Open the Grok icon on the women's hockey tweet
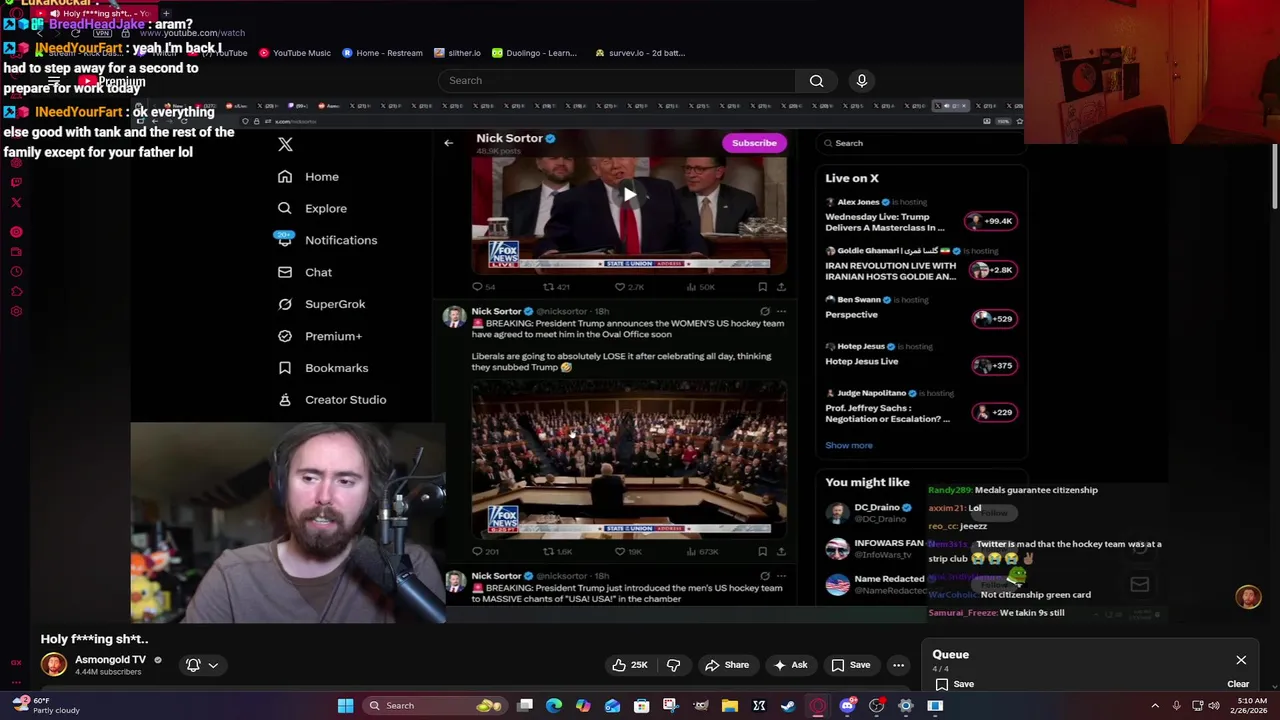 click(x=765, y=312)
